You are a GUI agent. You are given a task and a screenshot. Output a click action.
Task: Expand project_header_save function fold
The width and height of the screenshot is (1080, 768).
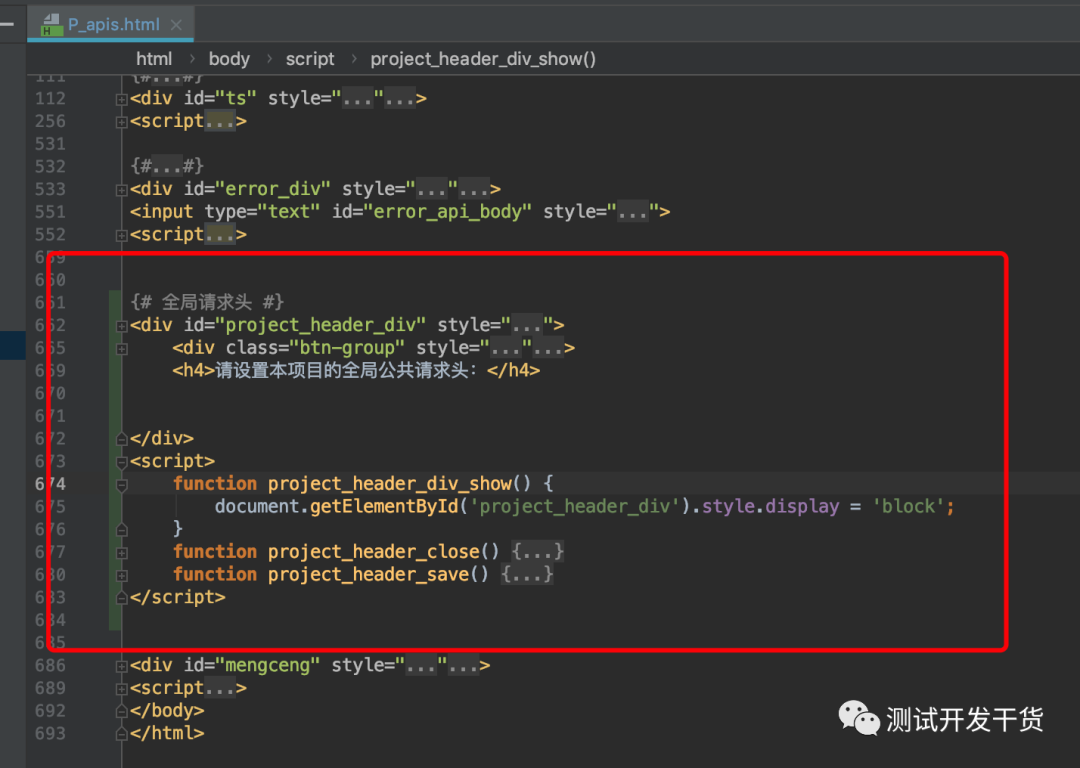122,576
